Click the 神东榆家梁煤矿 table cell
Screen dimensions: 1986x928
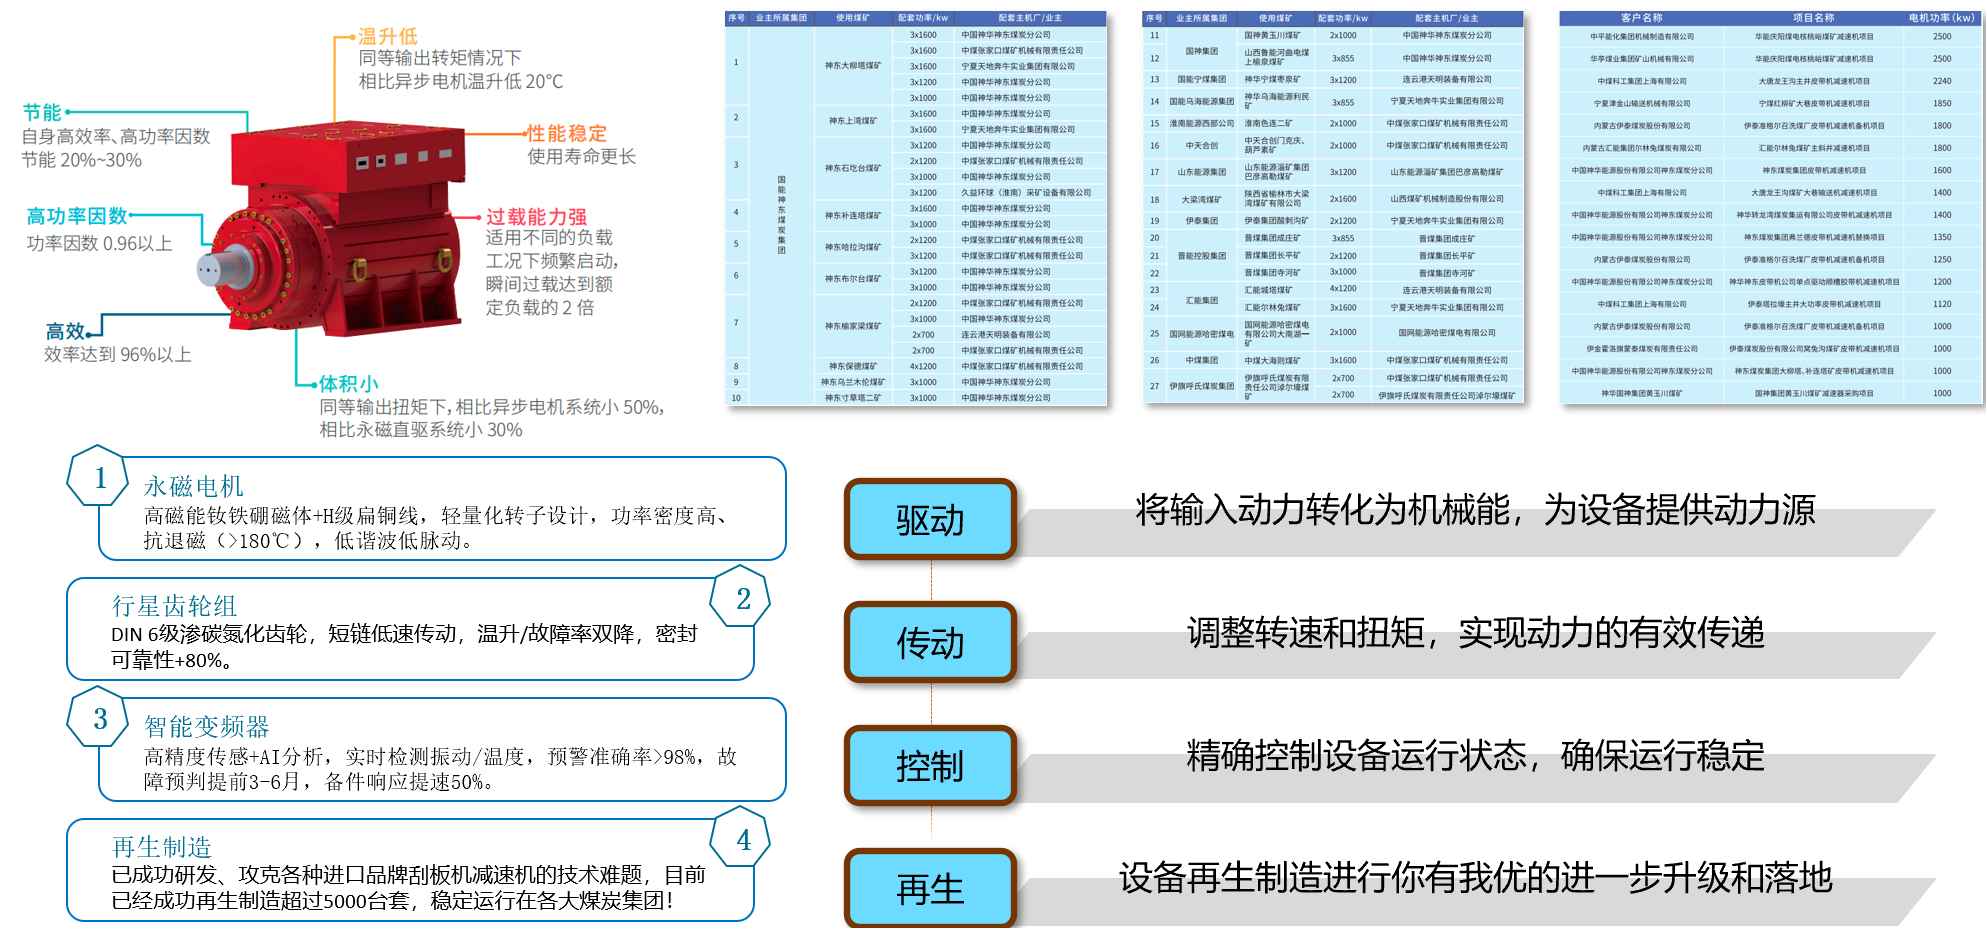point(853,326)
